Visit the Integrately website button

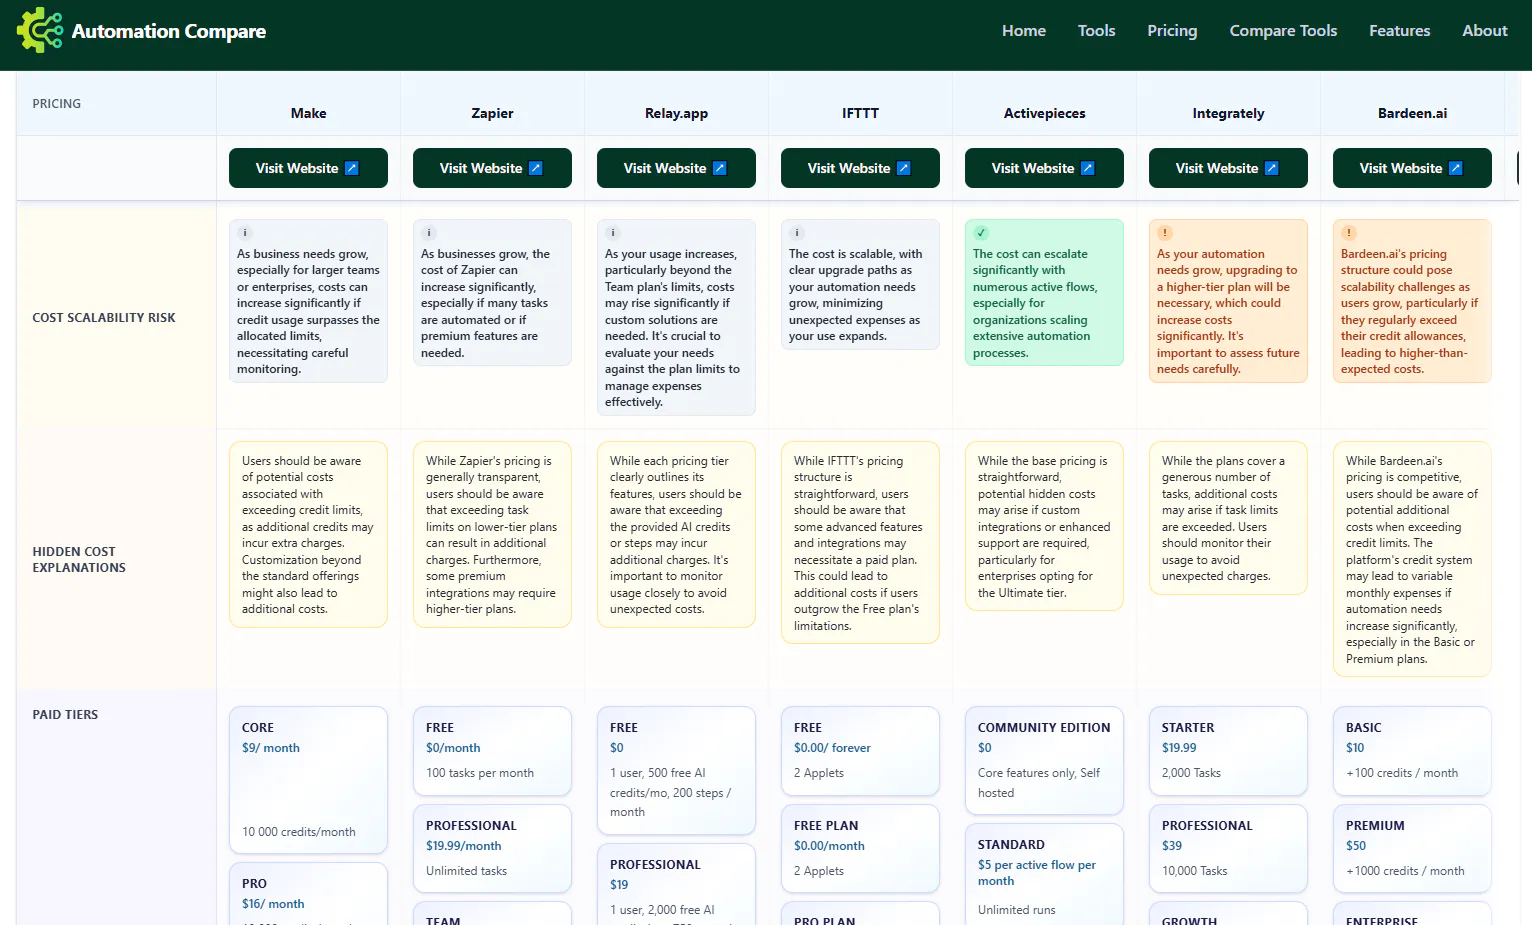[1228, 168]
